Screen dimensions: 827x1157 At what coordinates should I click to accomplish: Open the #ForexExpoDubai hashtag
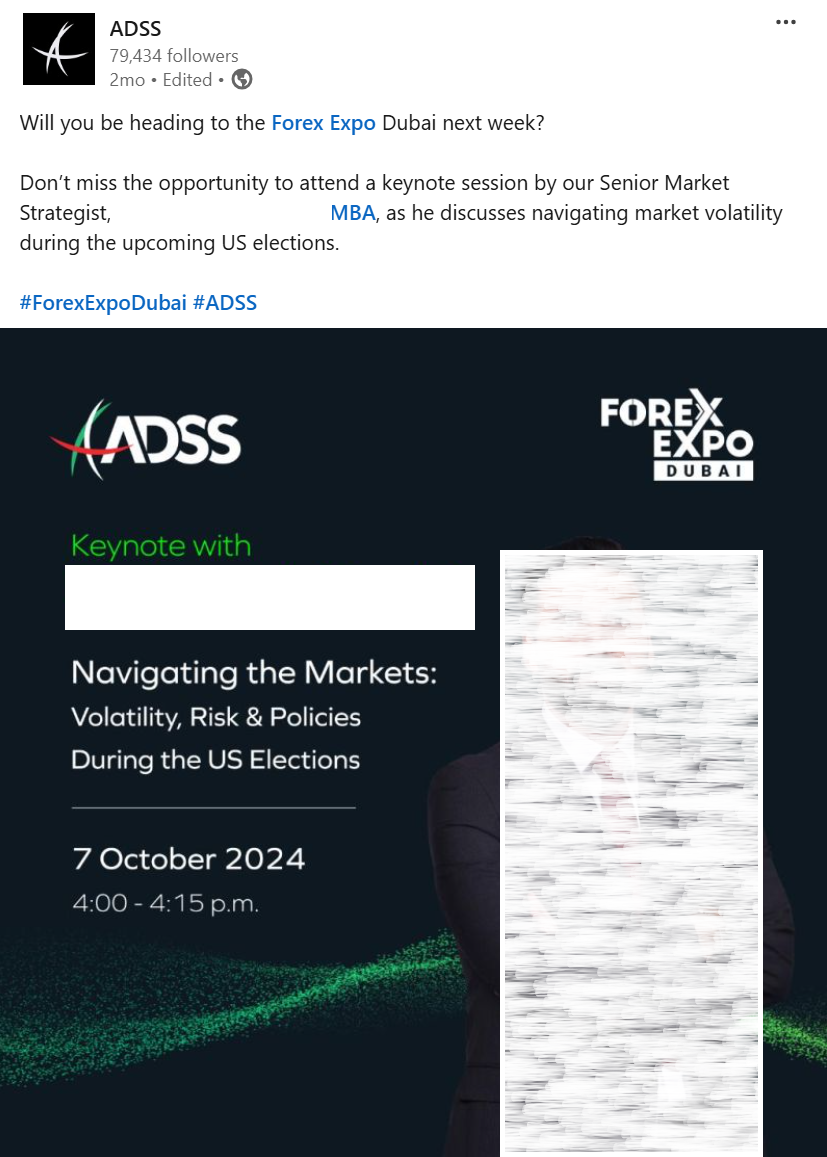click(103, 302)
